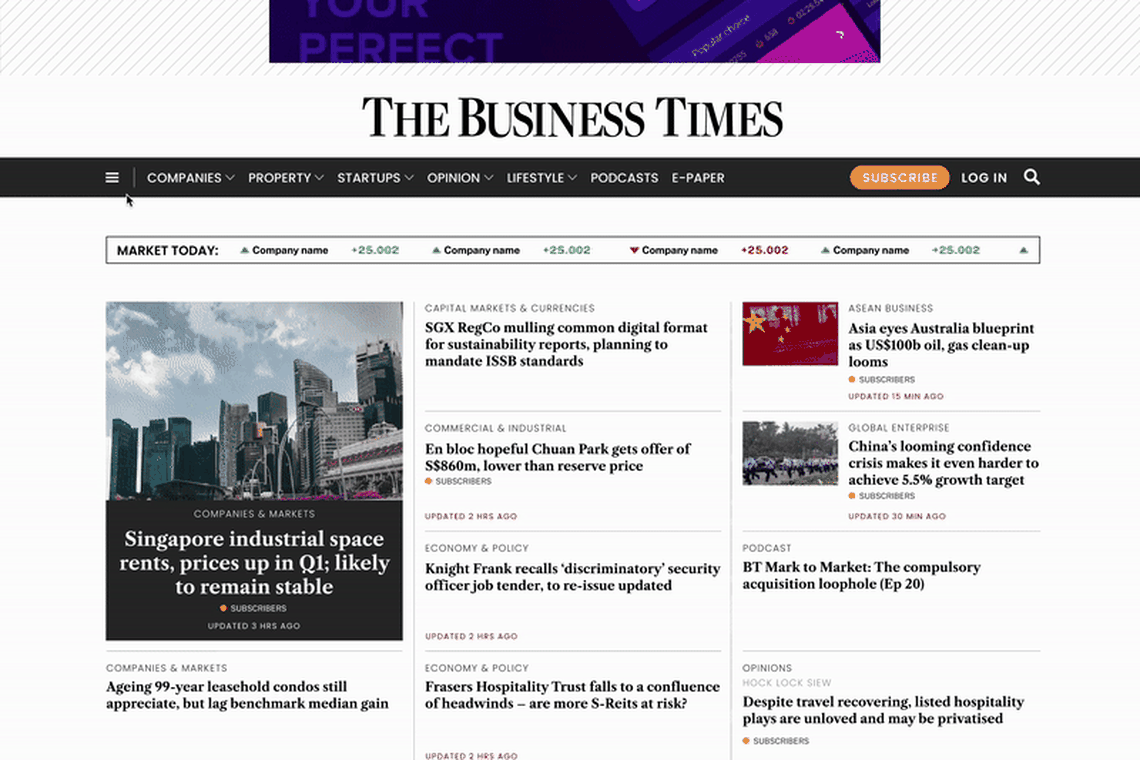1140x760 pixels.
Task: Click the red down-arrow market ticker icon
Action: [x=634, y=250]
